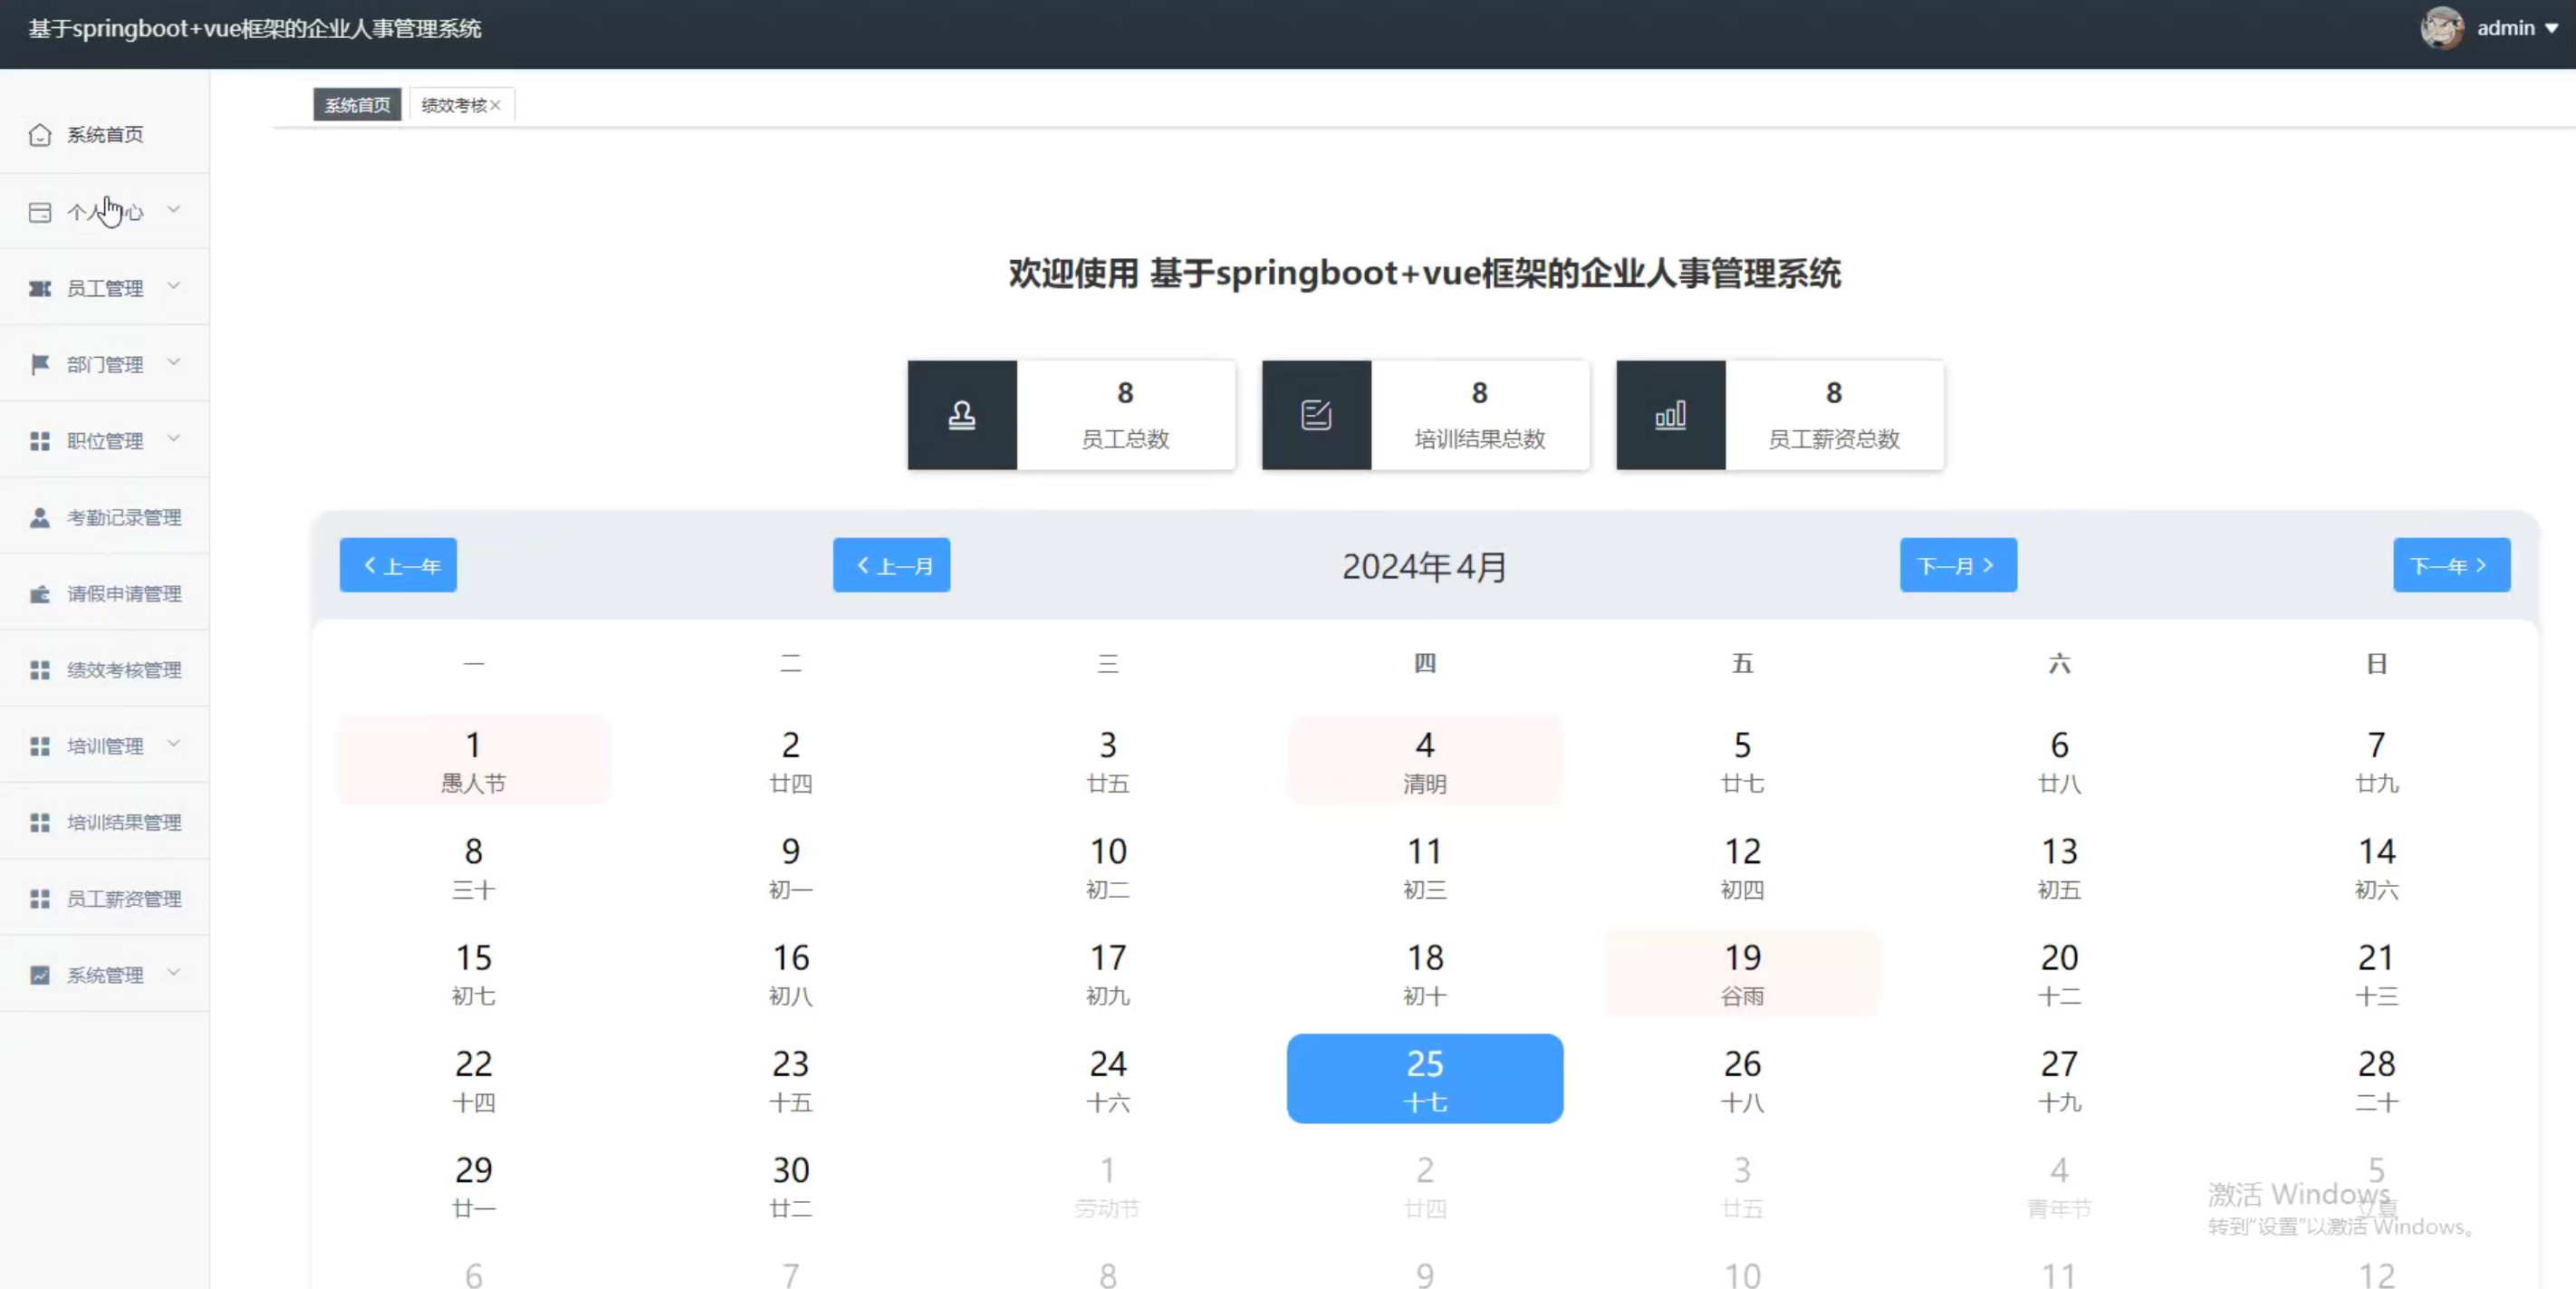Click the card icon beside 个人中心
2576x1289 pixels.
(40, 212)
